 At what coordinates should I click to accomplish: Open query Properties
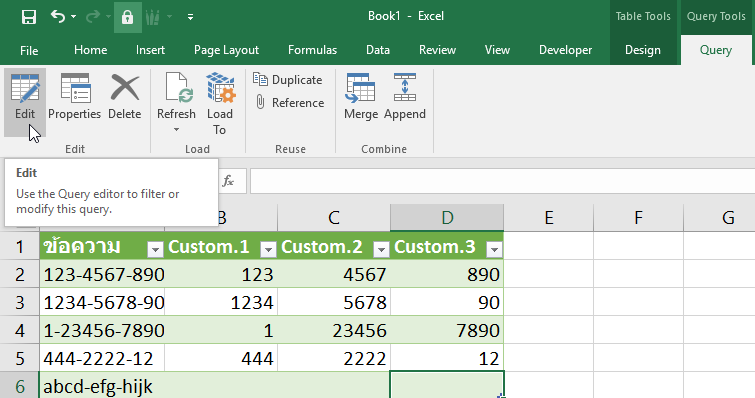[x=75, y=96]
